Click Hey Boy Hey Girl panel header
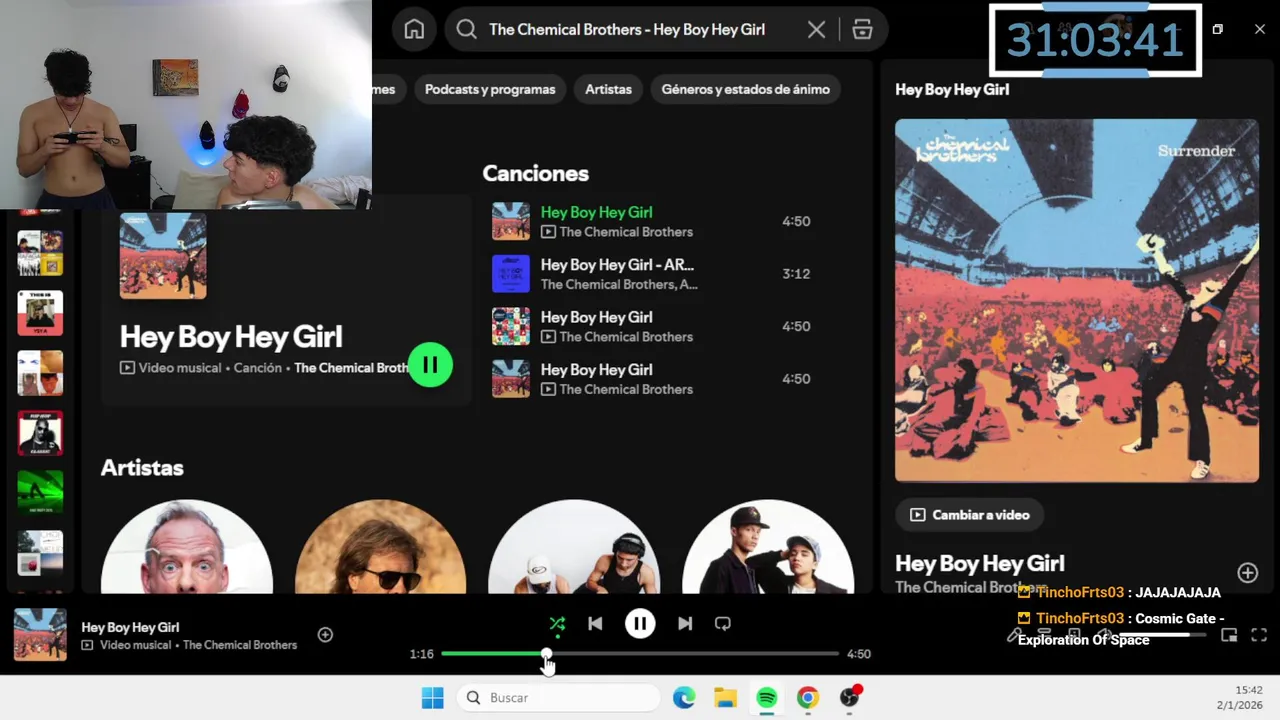This screenshot has height=720, width=1280. 952,89
